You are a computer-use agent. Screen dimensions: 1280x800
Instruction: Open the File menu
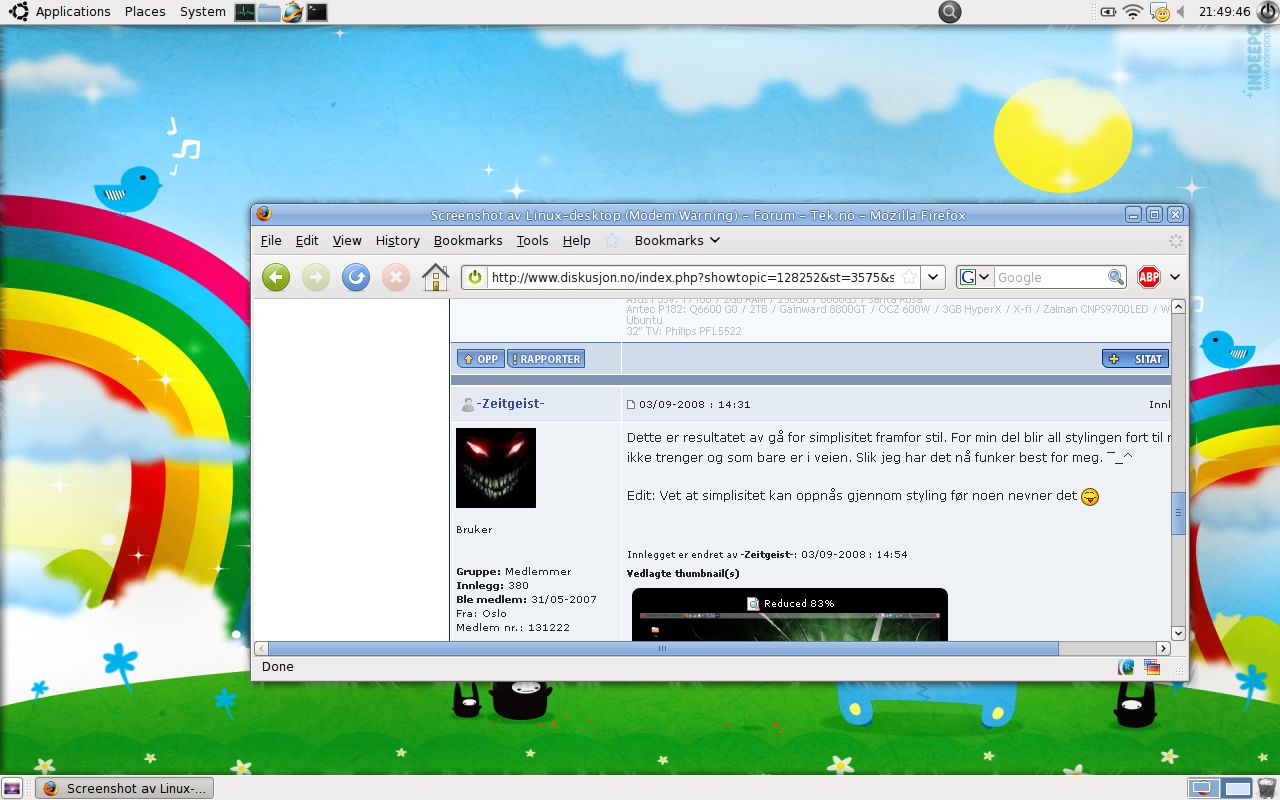pyautogui.click(x=271, y=240)
